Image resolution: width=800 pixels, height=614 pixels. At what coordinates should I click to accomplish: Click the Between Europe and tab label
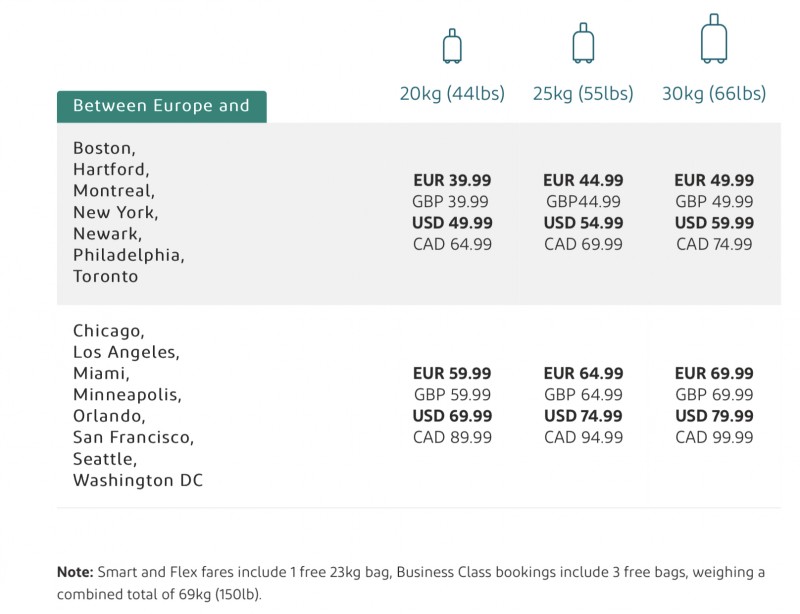(x=161, y=106)
